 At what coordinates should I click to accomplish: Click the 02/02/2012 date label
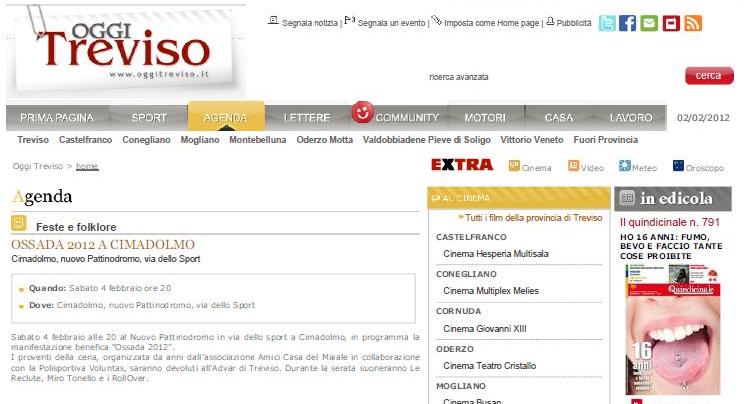(703, 118)
